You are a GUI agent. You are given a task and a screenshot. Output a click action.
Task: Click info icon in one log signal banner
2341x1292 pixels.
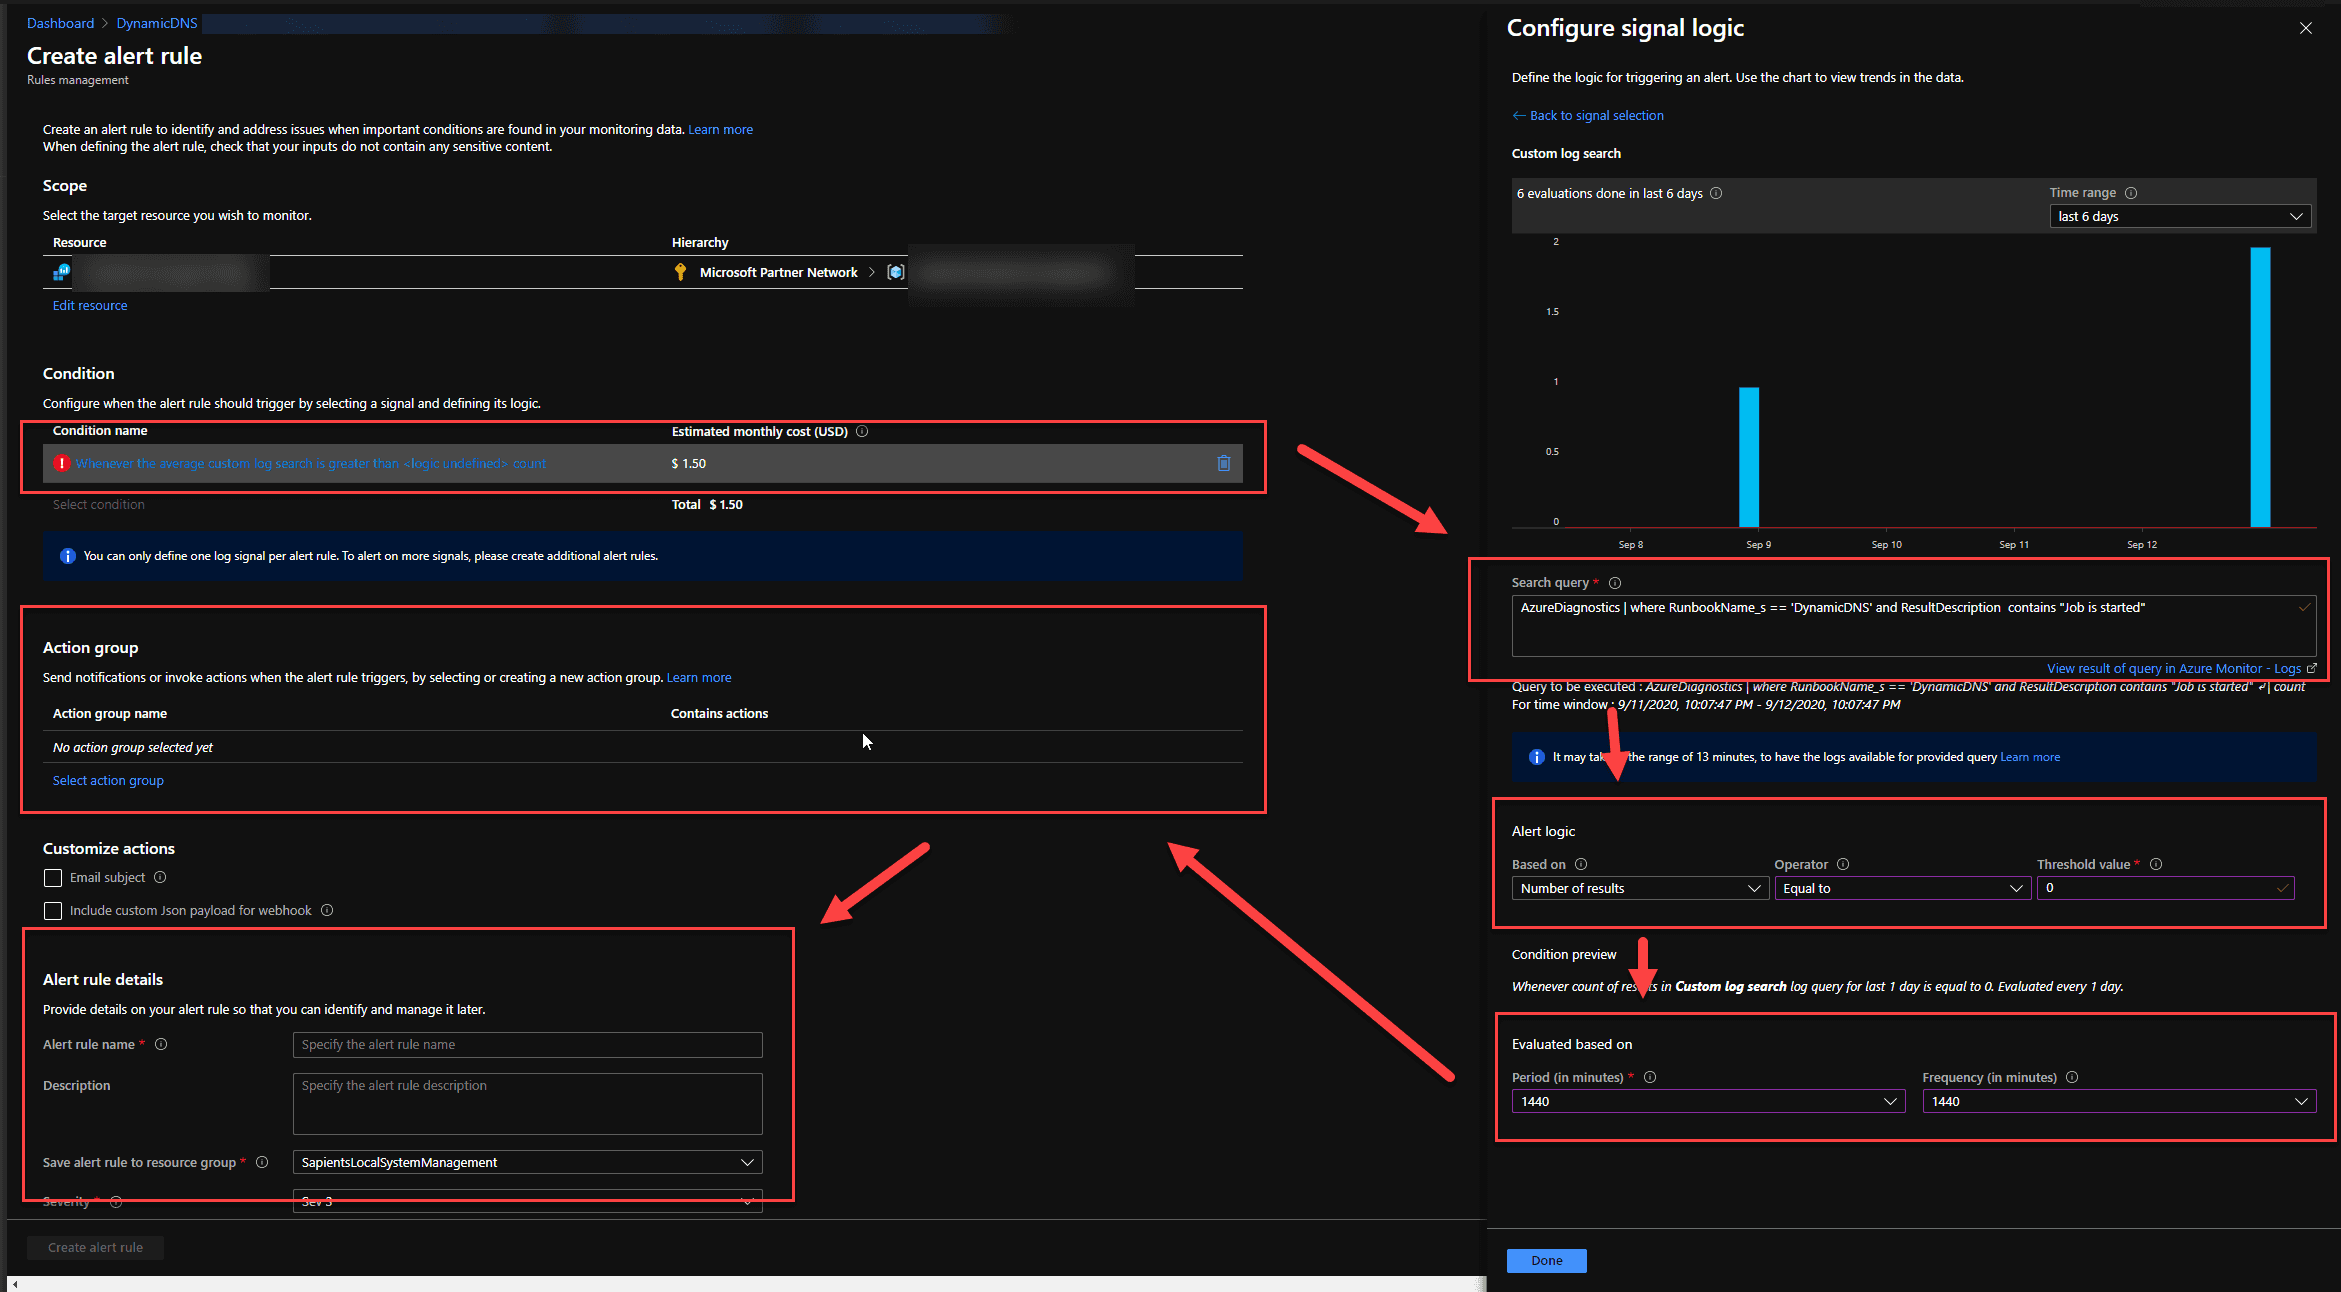pos(67,556)
